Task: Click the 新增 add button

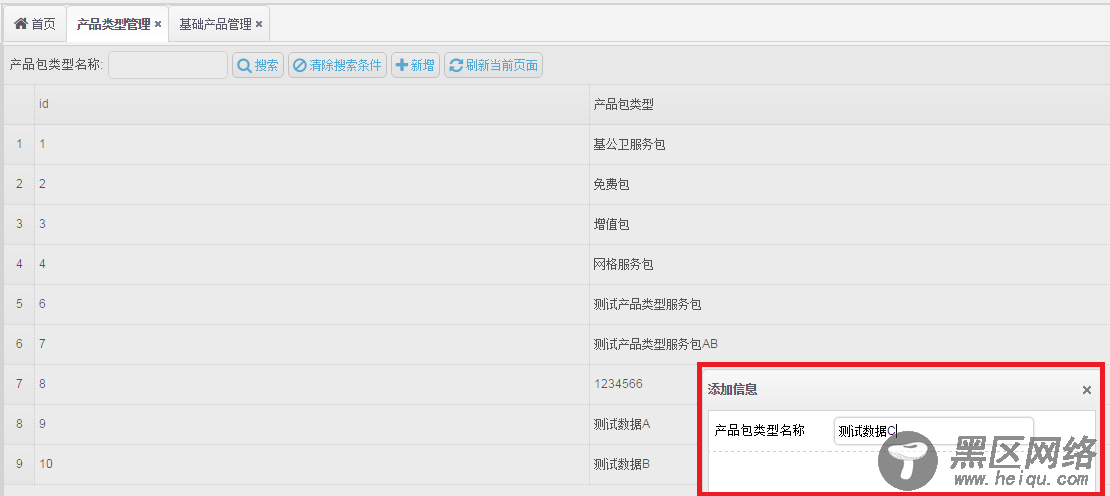Action: [416, 65]
